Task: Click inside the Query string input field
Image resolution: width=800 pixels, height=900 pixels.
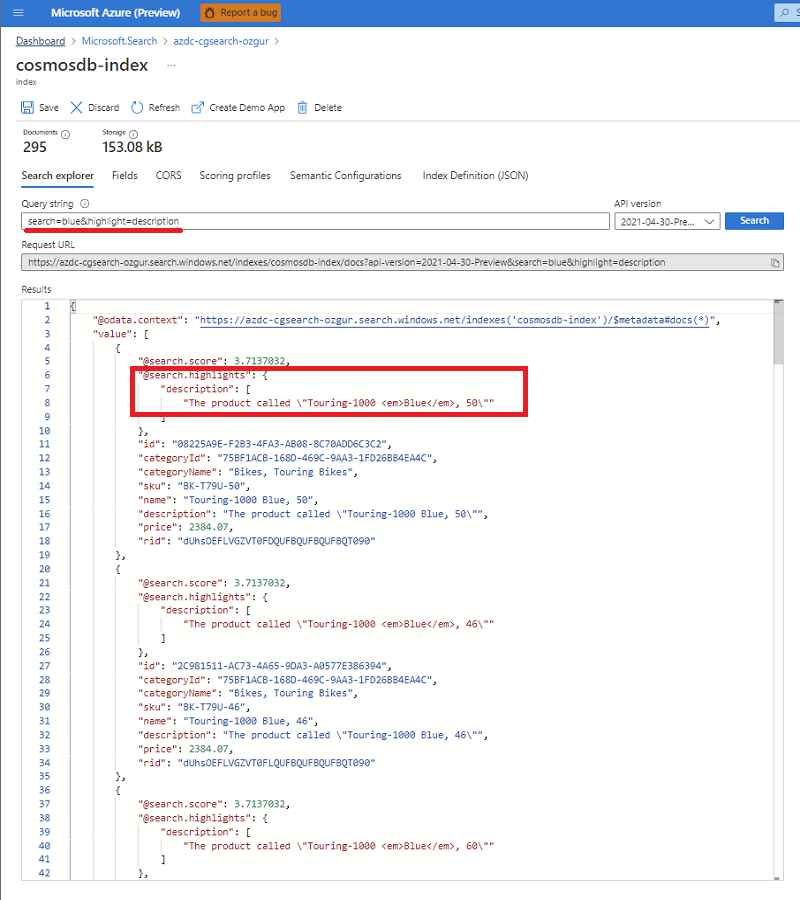Action: click(300, 220)
